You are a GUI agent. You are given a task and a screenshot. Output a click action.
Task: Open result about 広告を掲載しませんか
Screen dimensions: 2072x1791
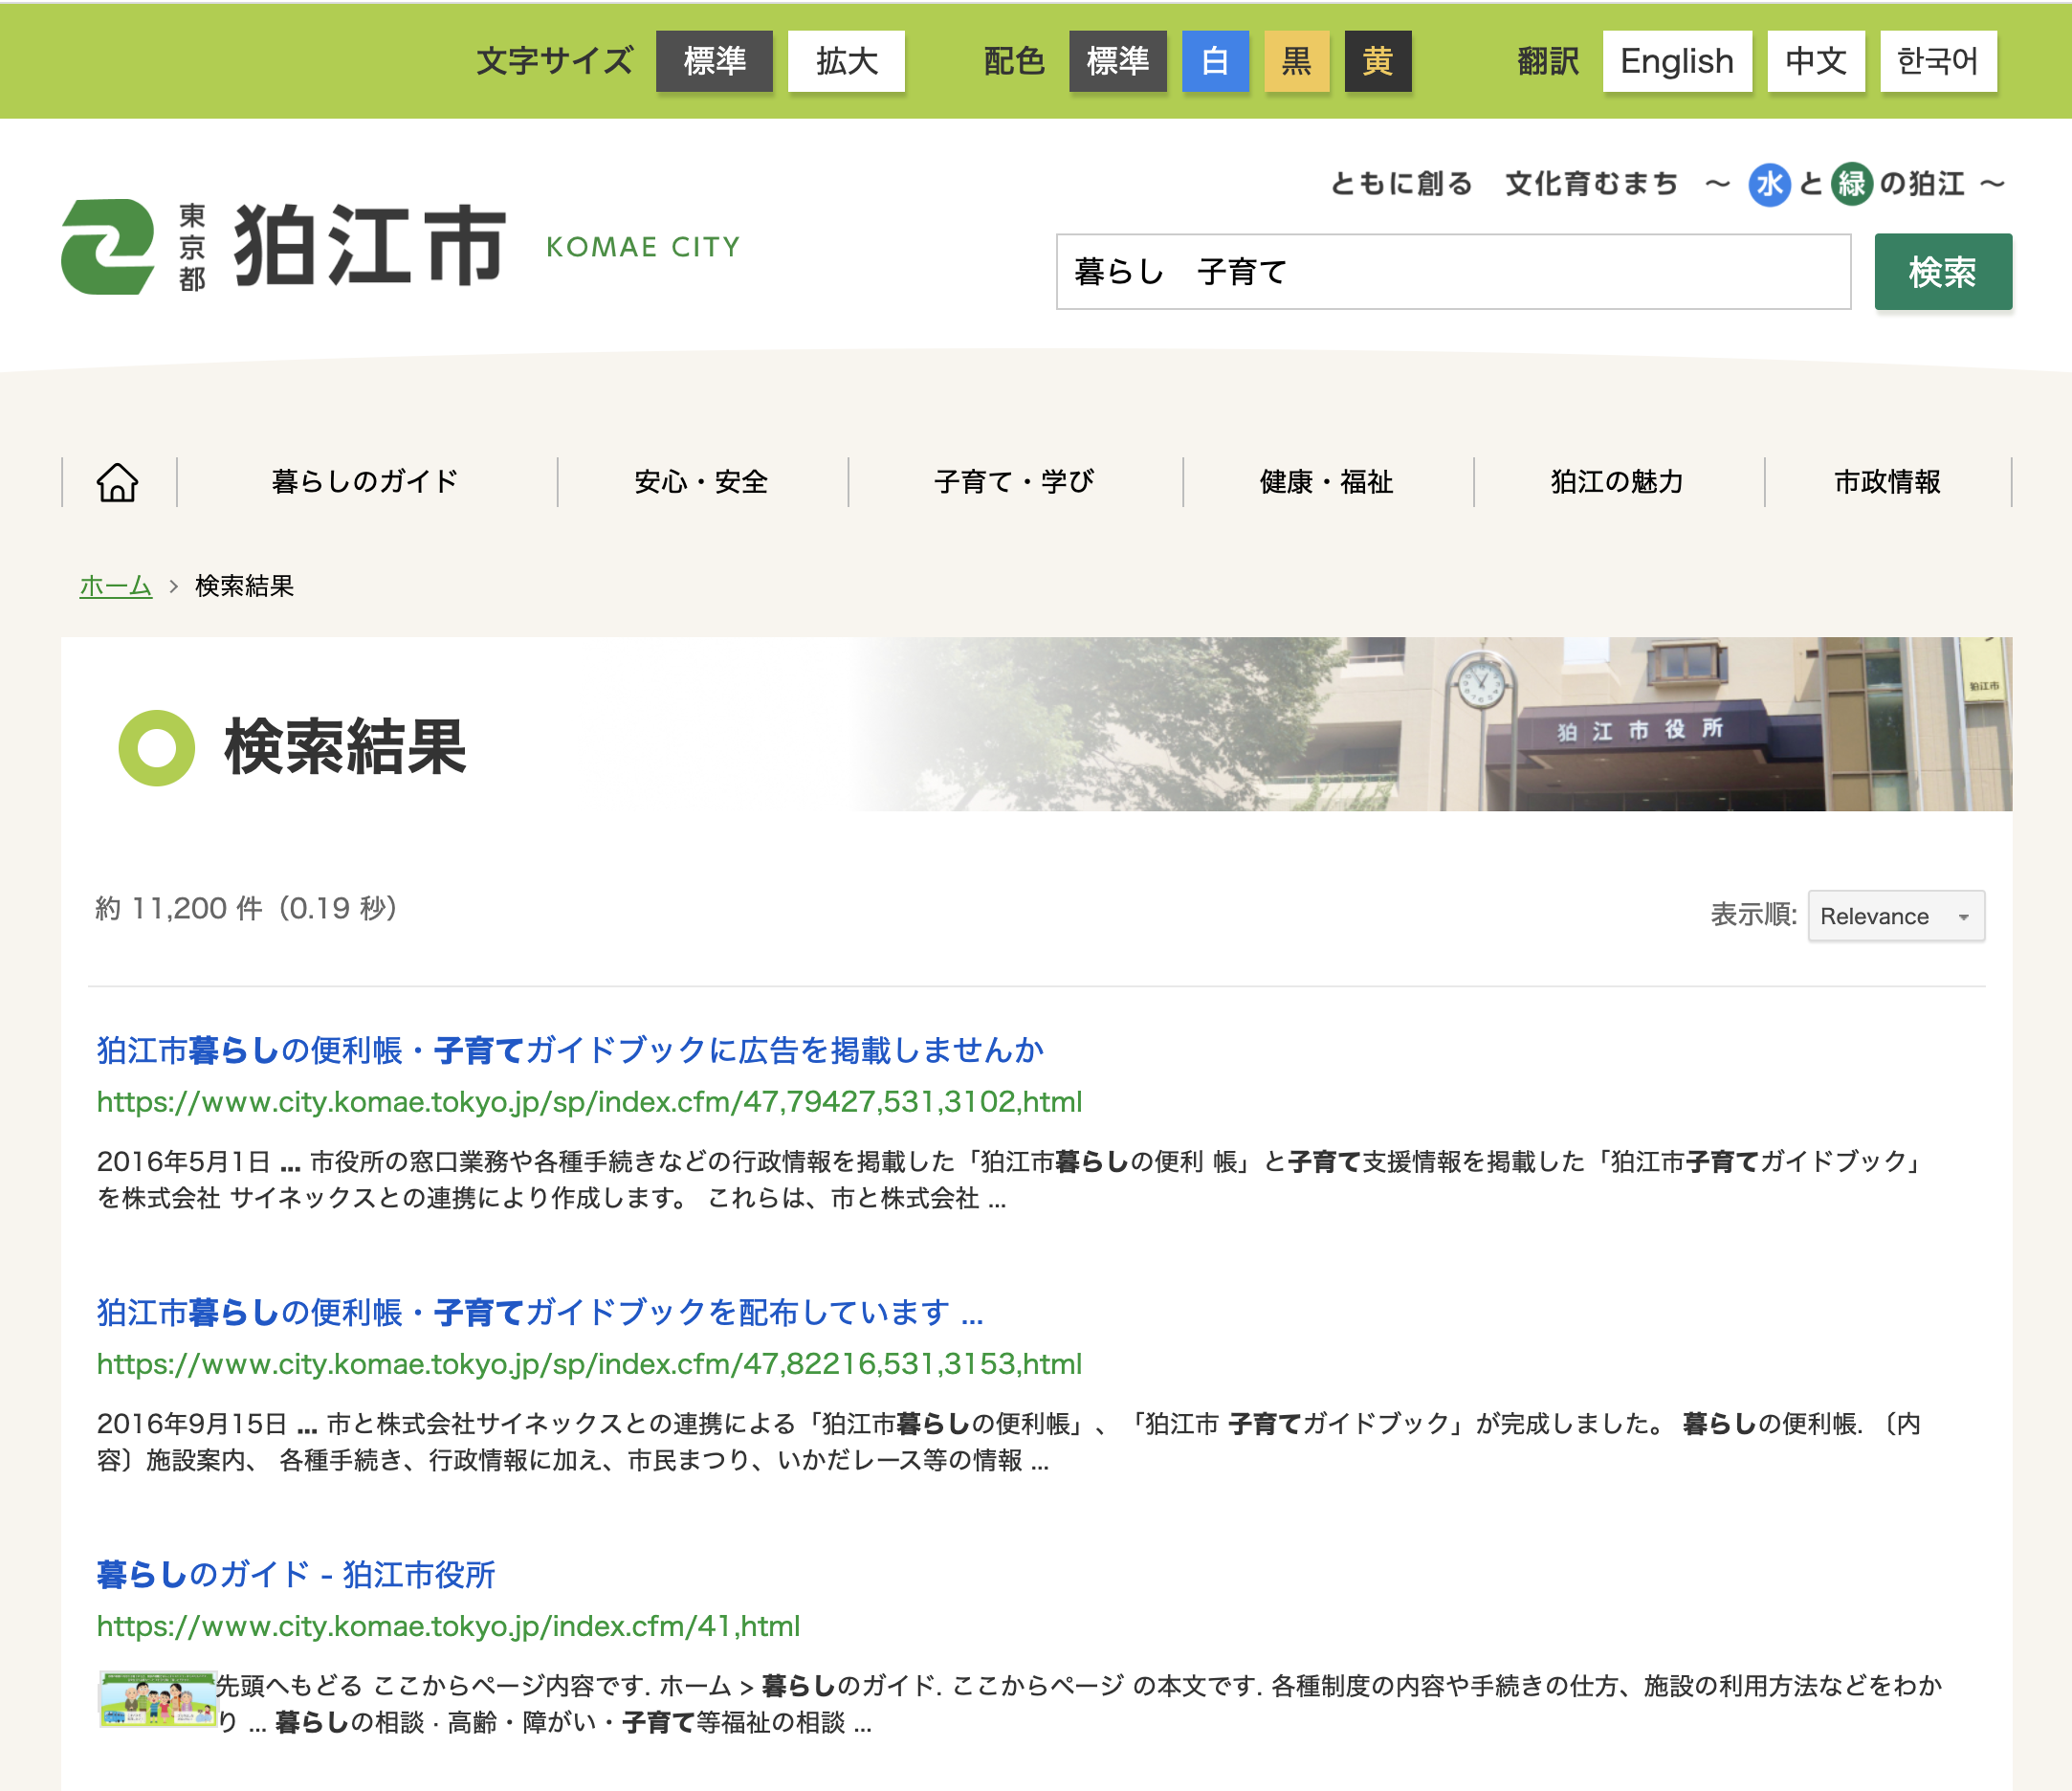coord(570,1050)
